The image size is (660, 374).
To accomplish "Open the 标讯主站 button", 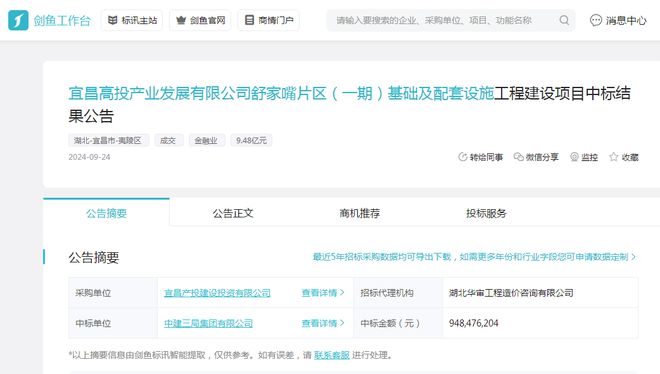I will pyautogui.click(x=132, y=20).
